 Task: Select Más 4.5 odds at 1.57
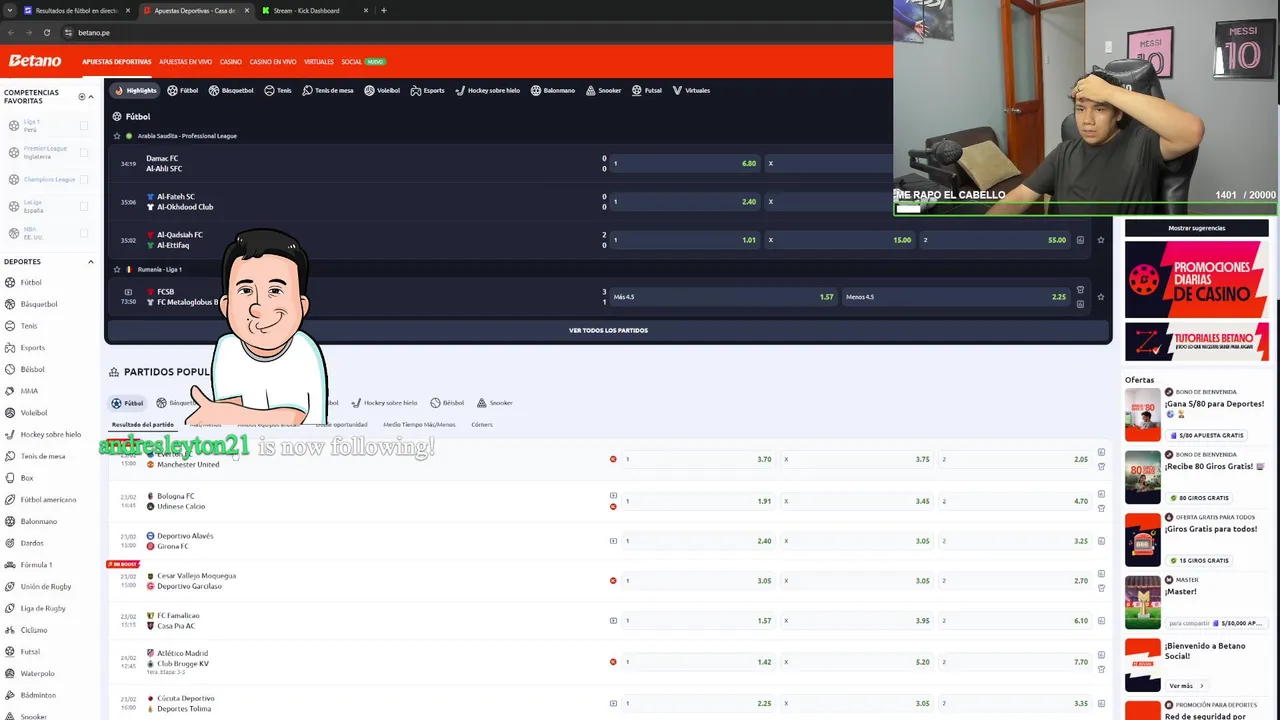pos(723,297)
